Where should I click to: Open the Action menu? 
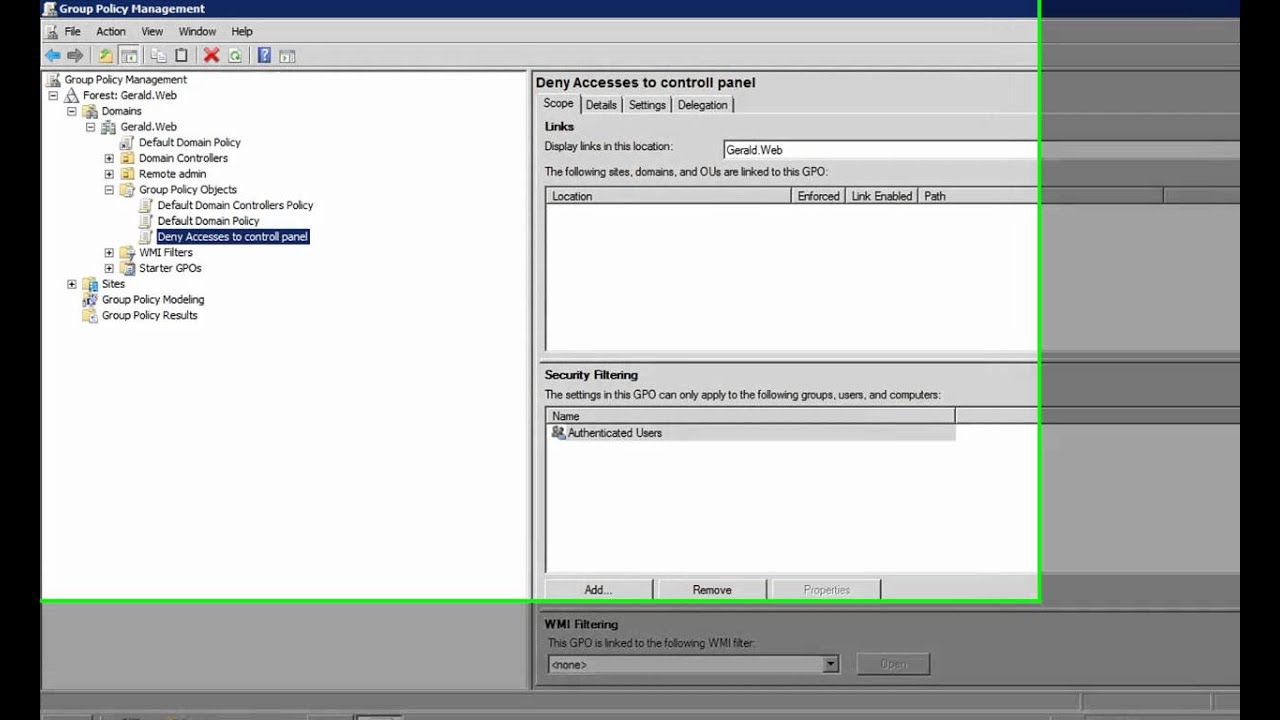pyautogui.click(x=111, y=32)
